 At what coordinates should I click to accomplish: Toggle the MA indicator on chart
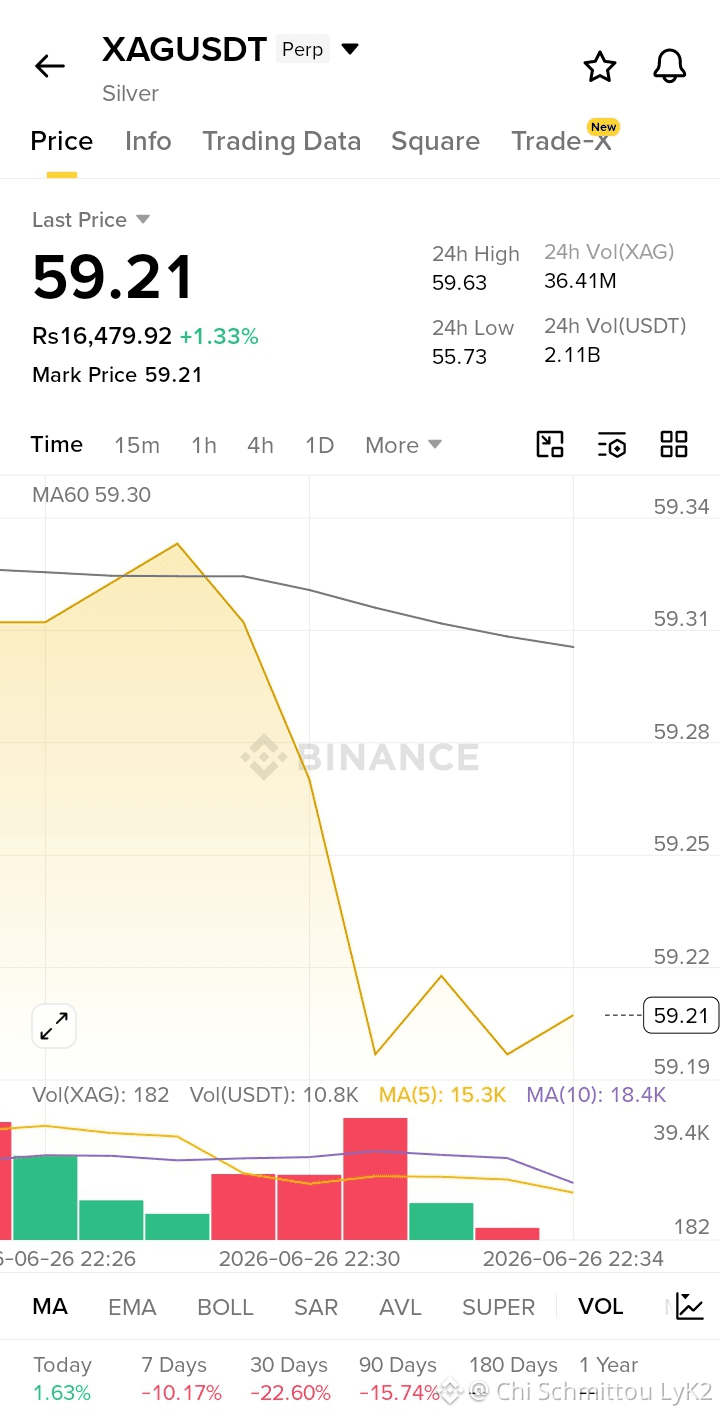pos(50,1307)
